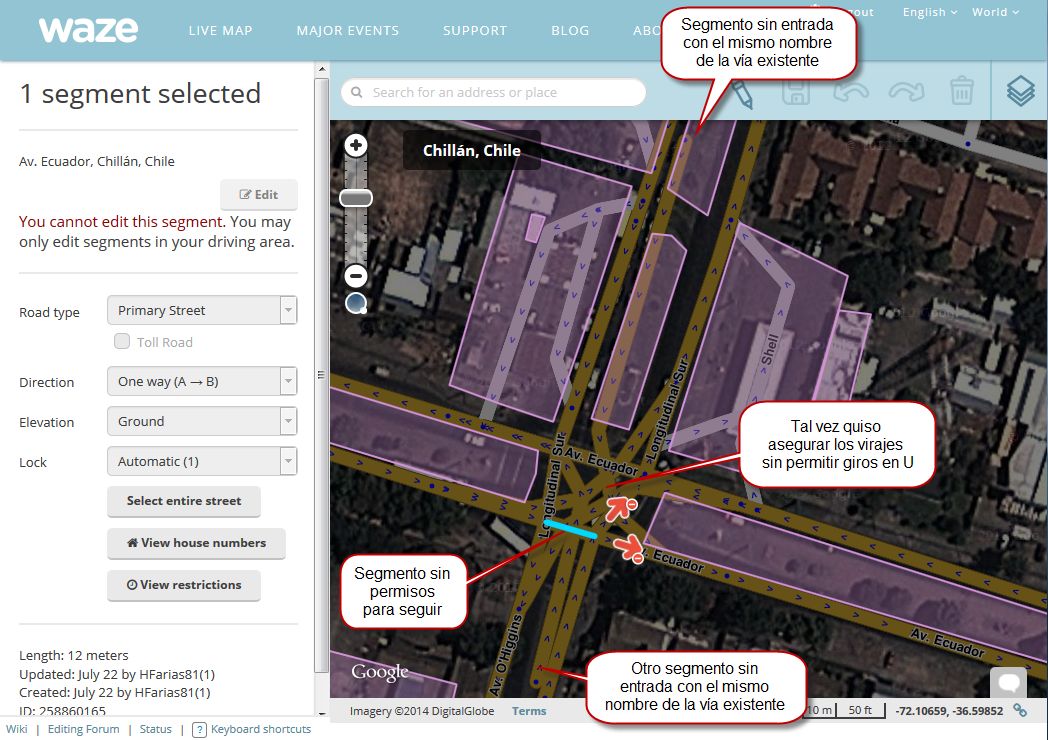Open the map Terms link
The image size is (1048, 740).
coord(529,711)
